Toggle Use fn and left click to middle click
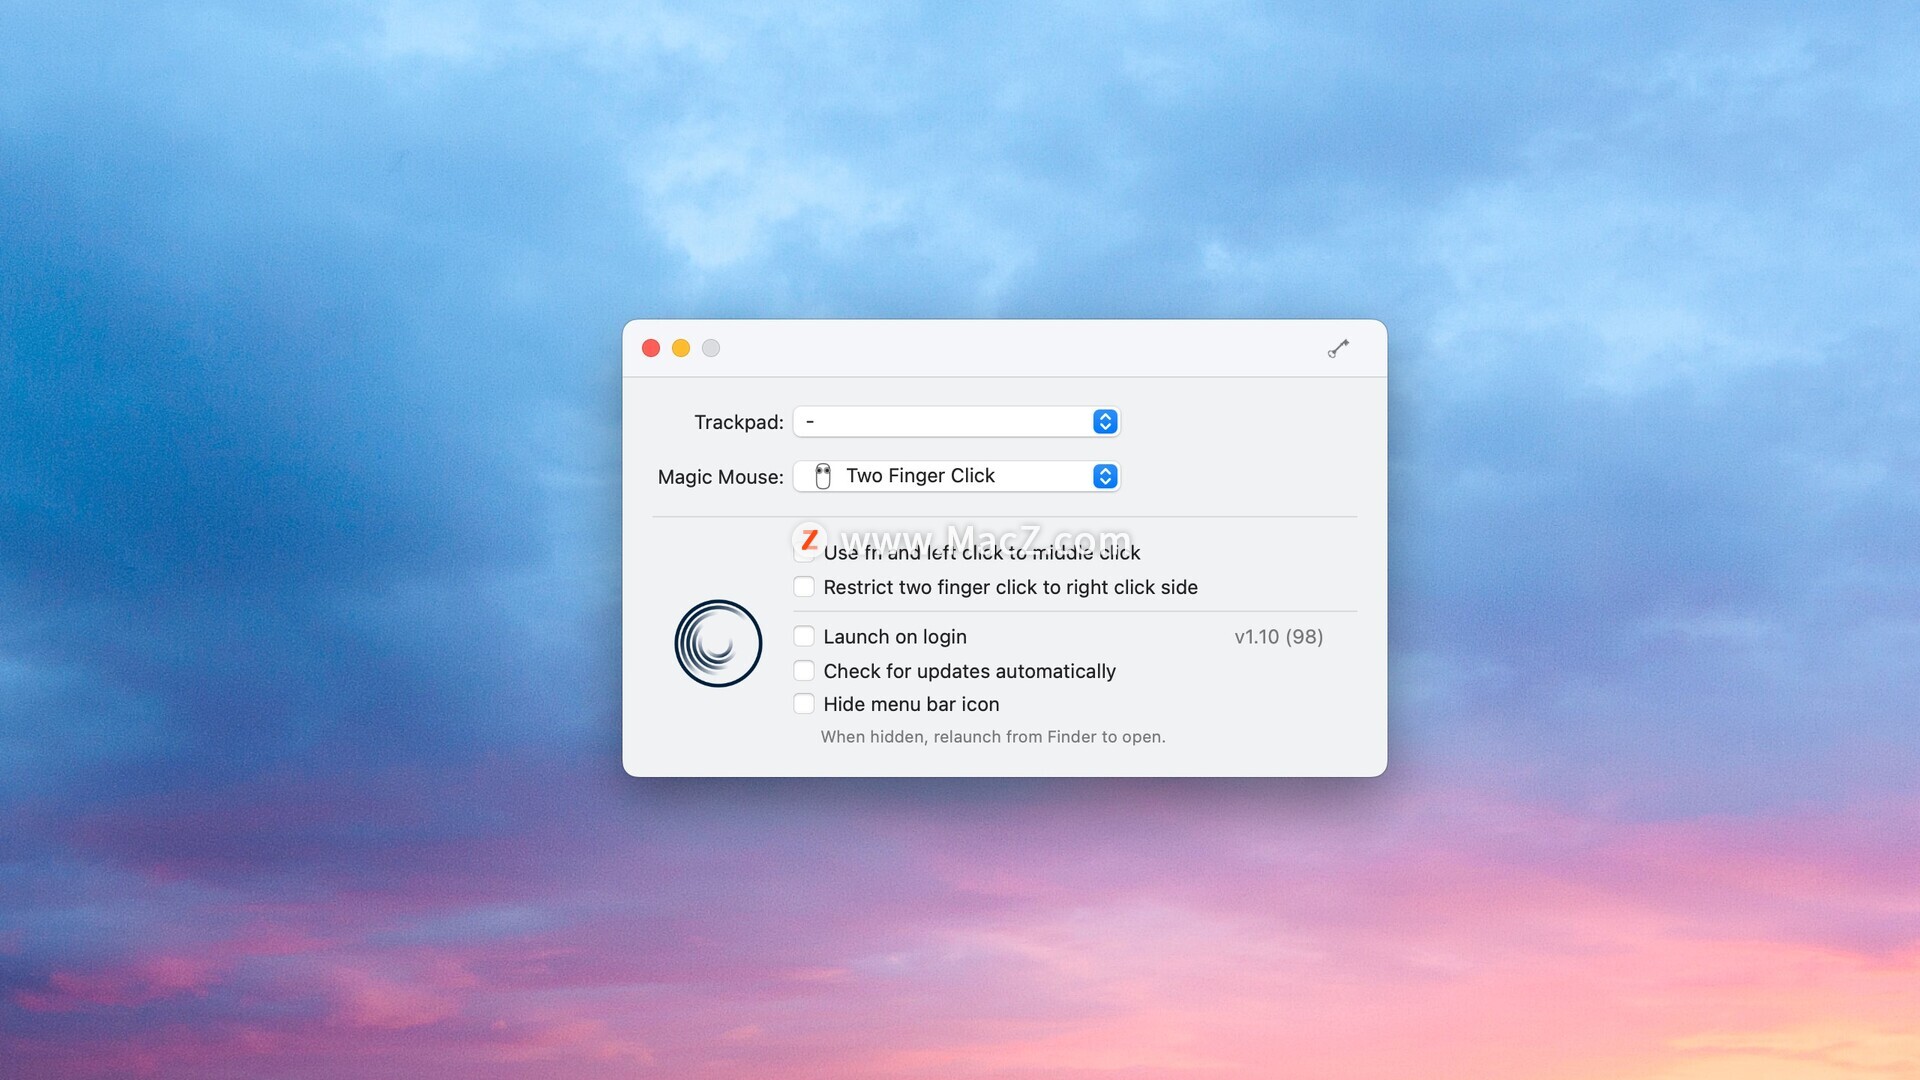Screen dimensions: 1920x1080 click(804, 552)
